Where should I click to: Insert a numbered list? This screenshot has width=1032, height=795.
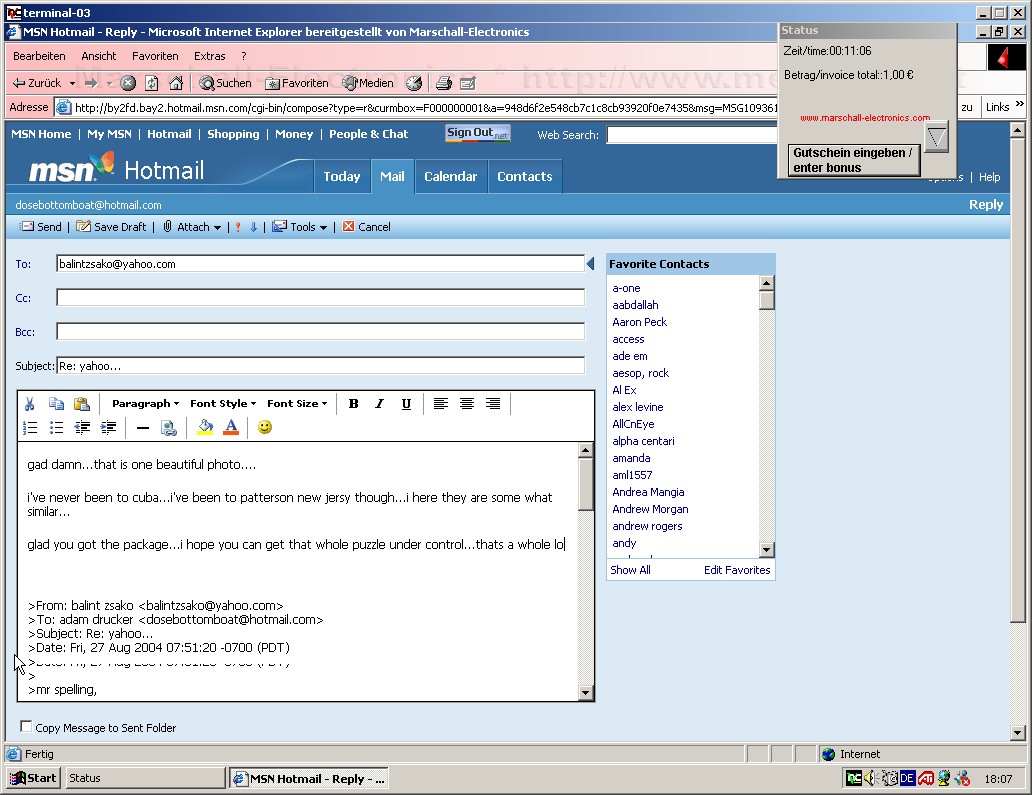click(30, 428)
